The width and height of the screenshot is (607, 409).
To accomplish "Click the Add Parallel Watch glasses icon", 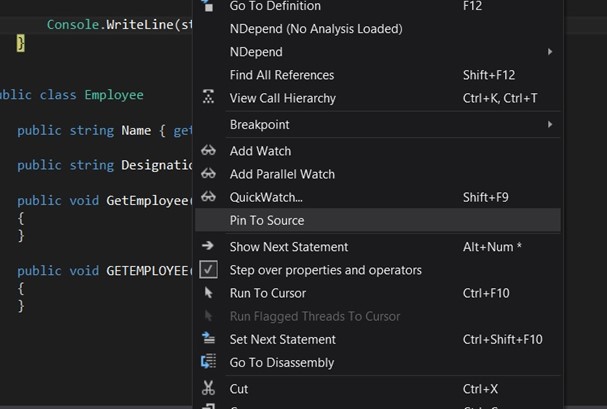I will [x=208, y=173].
